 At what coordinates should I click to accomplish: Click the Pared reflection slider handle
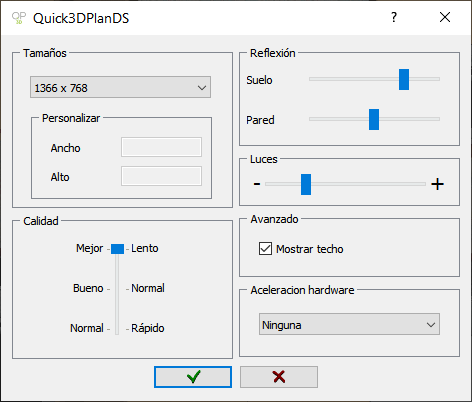(374, 119)
